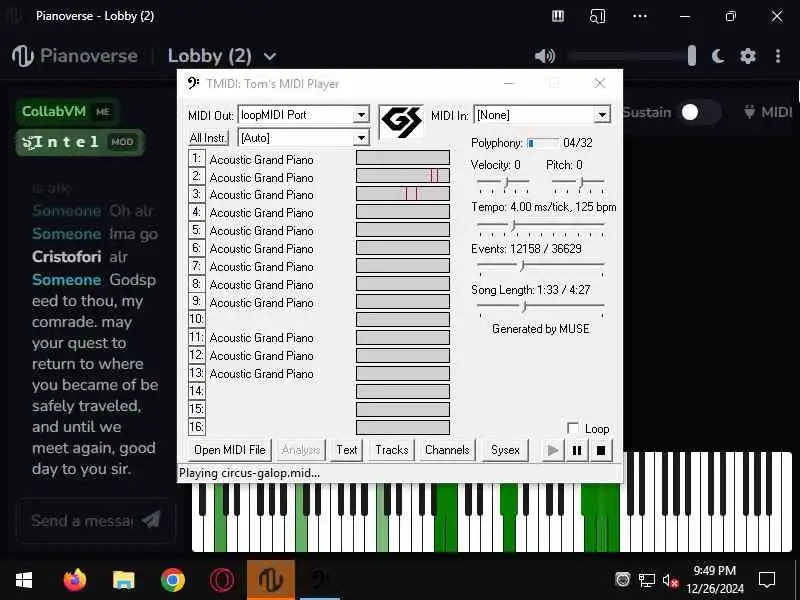Click the Tempo slider
Viewport: 800px width, 600px height.
click(541, 227)
